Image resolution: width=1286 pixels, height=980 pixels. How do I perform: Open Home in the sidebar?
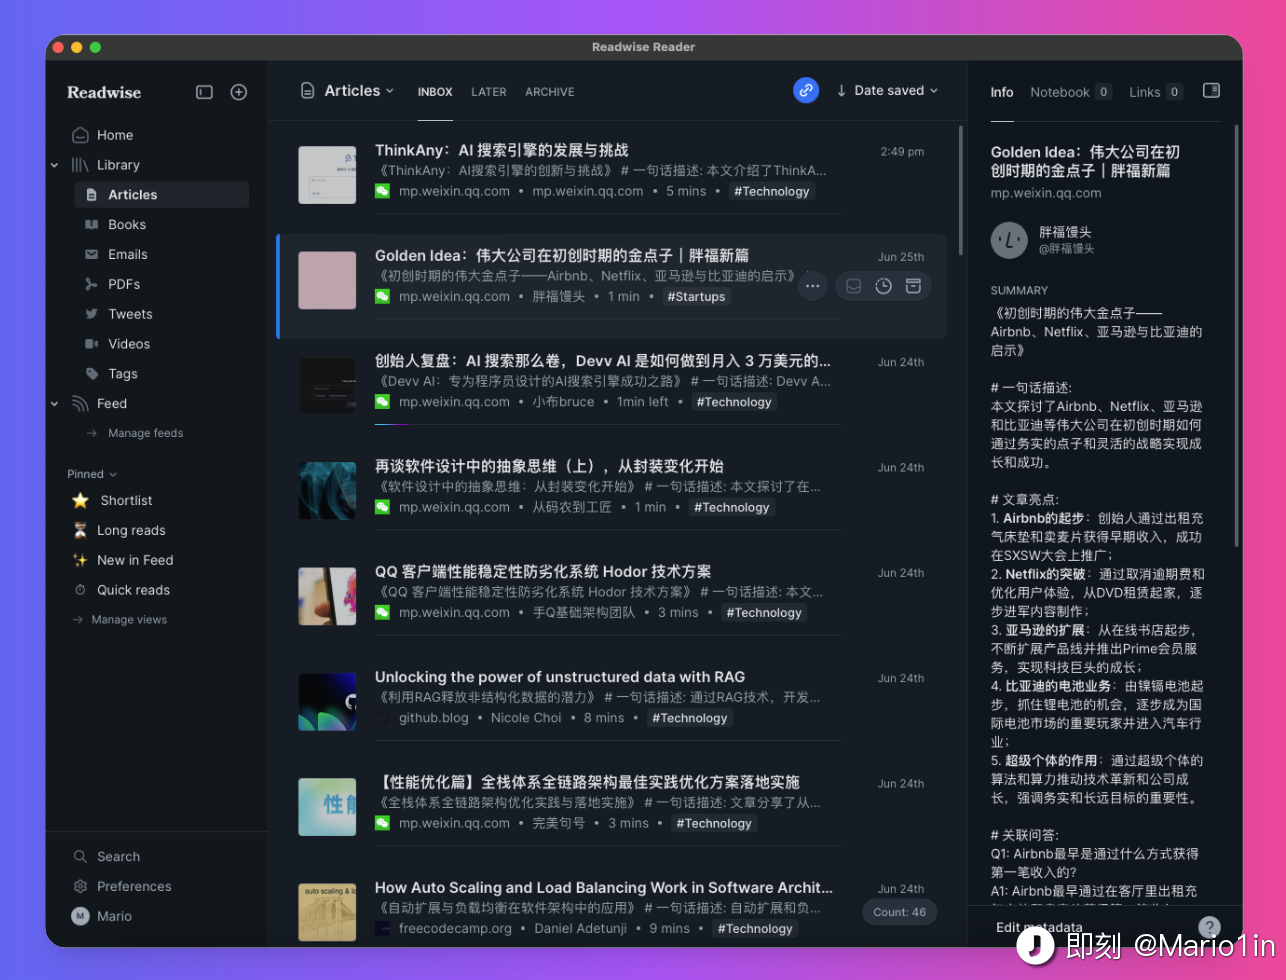coord(115,135)
